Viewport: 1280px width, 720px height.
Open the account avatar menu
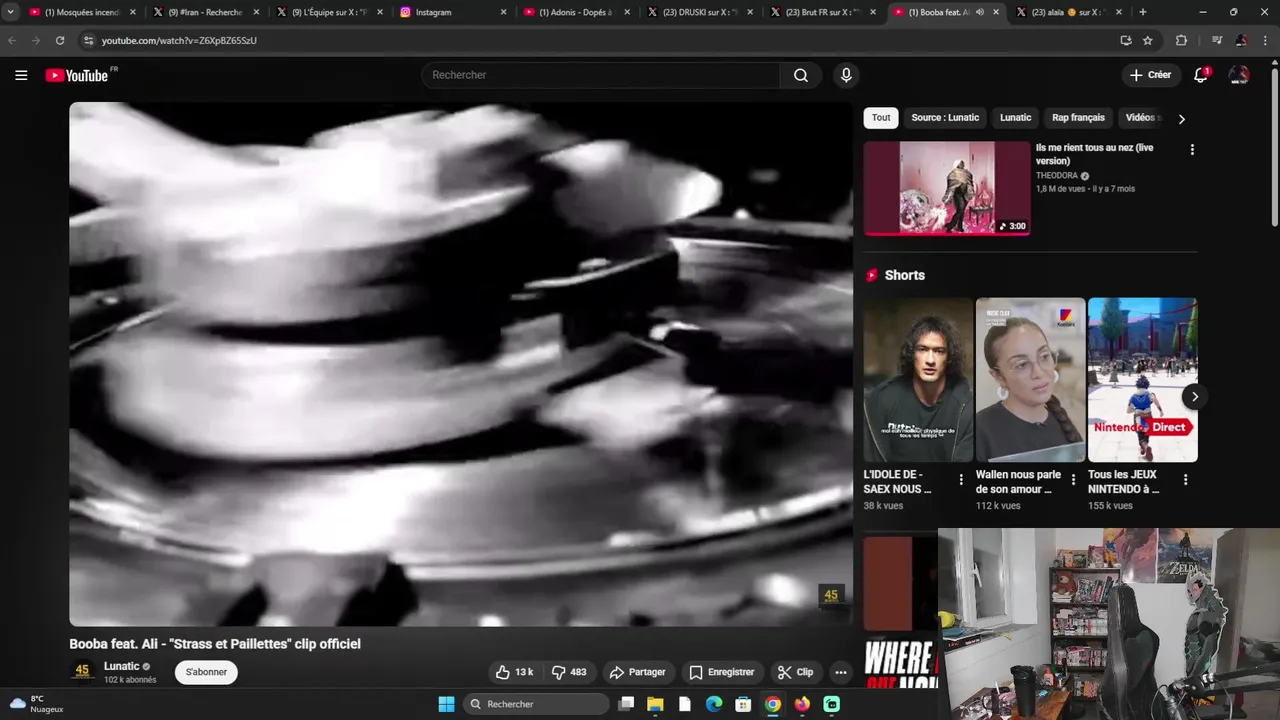click(x=1239, y=75)
